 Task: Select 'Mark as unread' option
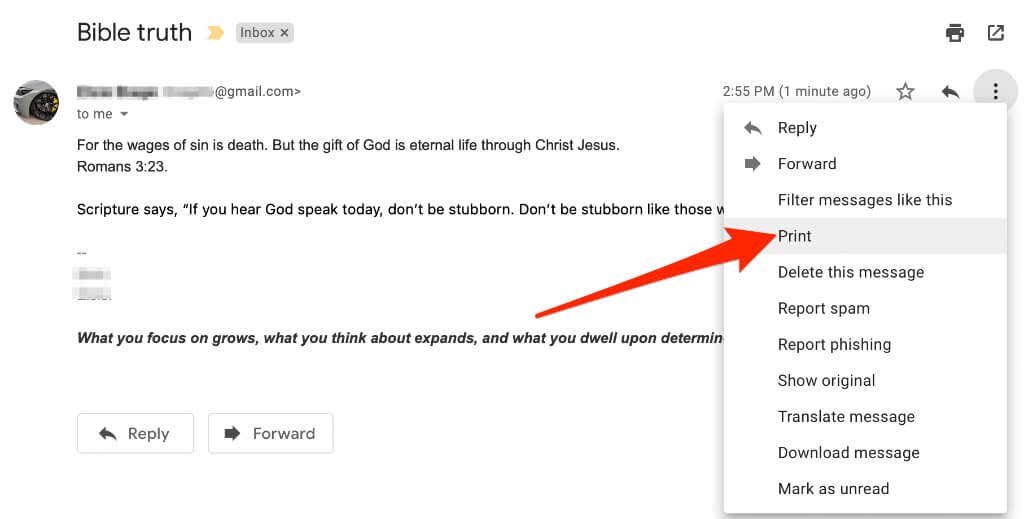pyautogui.click(x=833, y=488)
